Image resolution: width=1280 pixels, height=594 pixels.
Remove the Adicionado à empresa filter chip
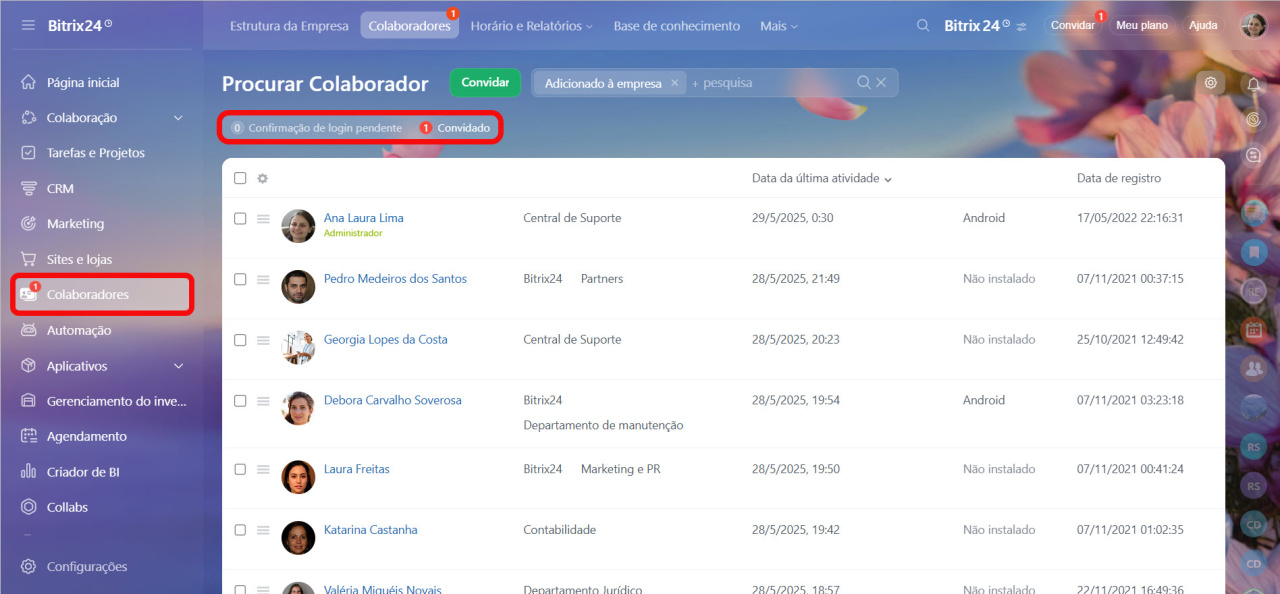point(674,83)
